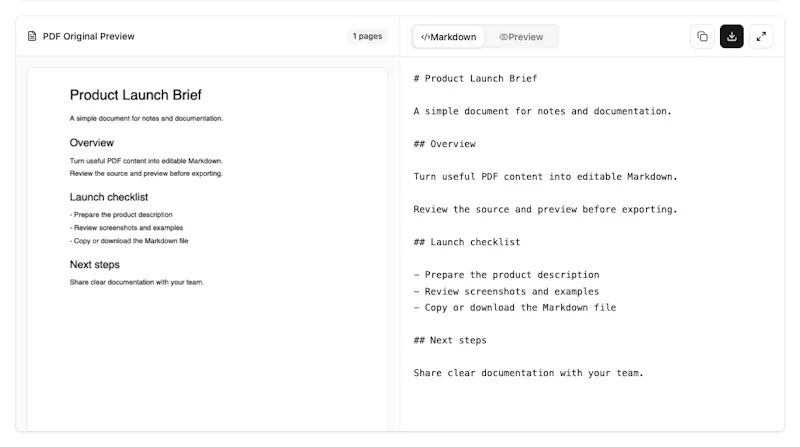Click Markdown line '– Review screenshots and examples'
This screenshot has width=800, height=447.
point(506,291)
